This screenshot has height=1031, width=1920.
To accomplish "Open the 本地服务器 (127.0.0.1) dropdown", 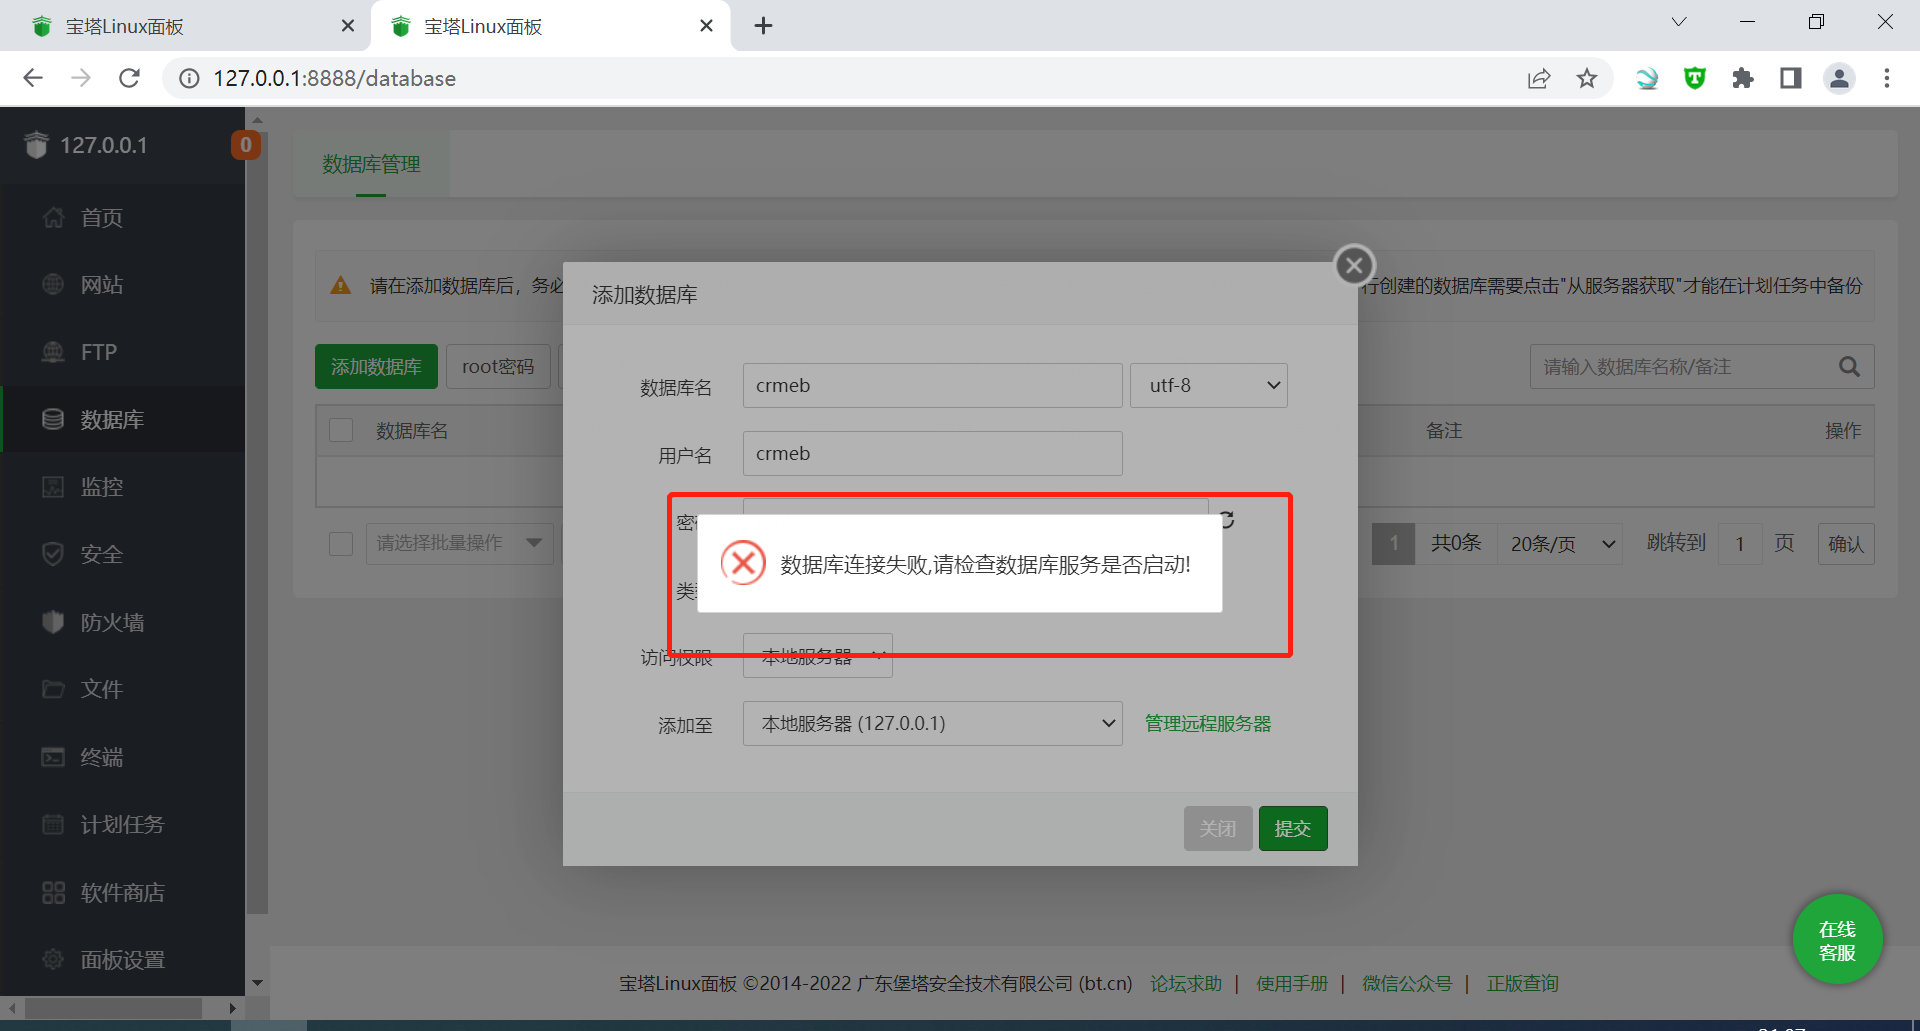I will point(932,723).
